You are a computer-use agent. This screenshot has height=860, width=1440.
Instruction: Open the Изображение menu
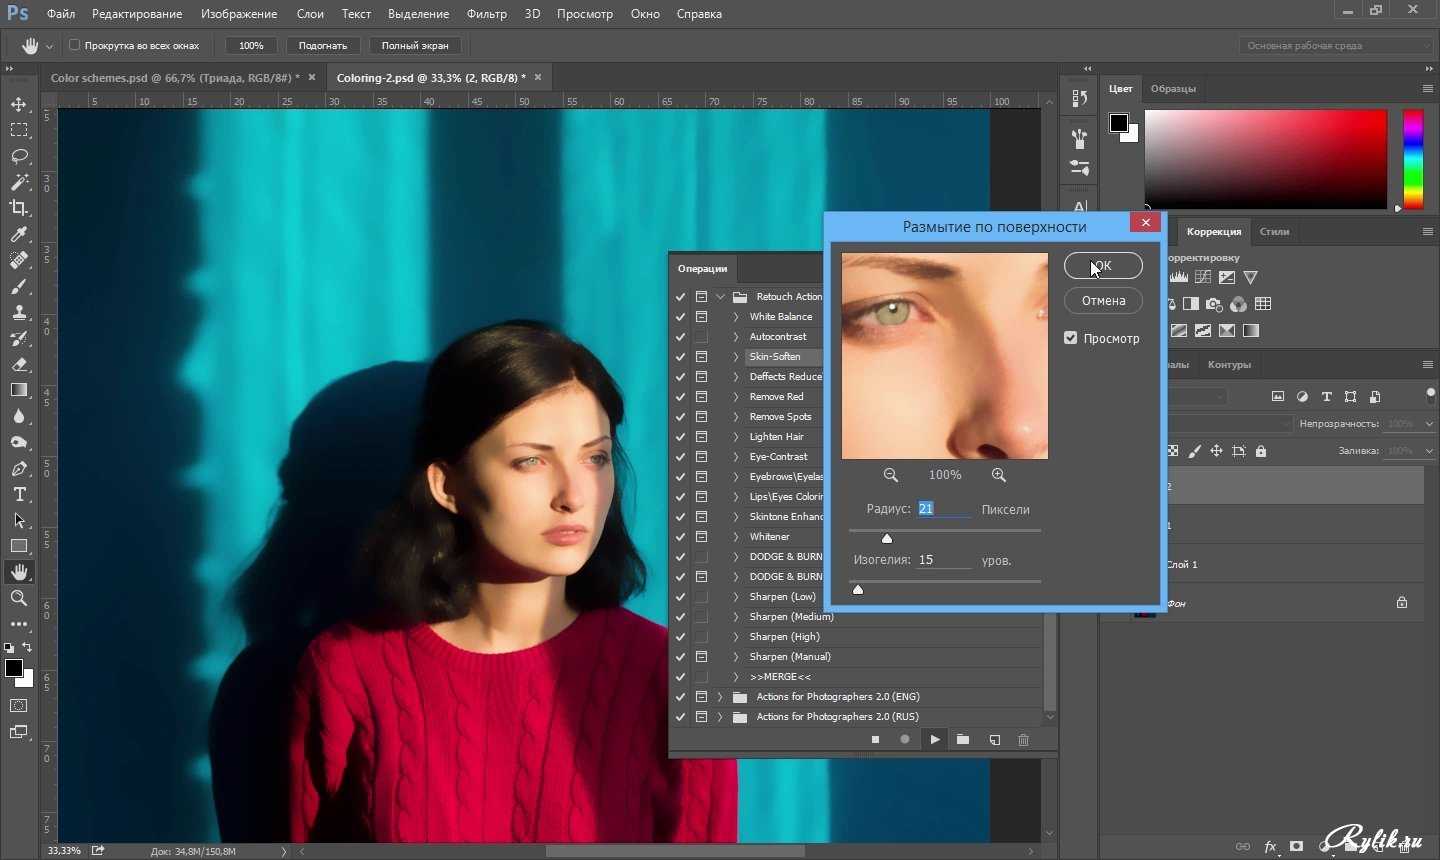(x=239, y=14)
